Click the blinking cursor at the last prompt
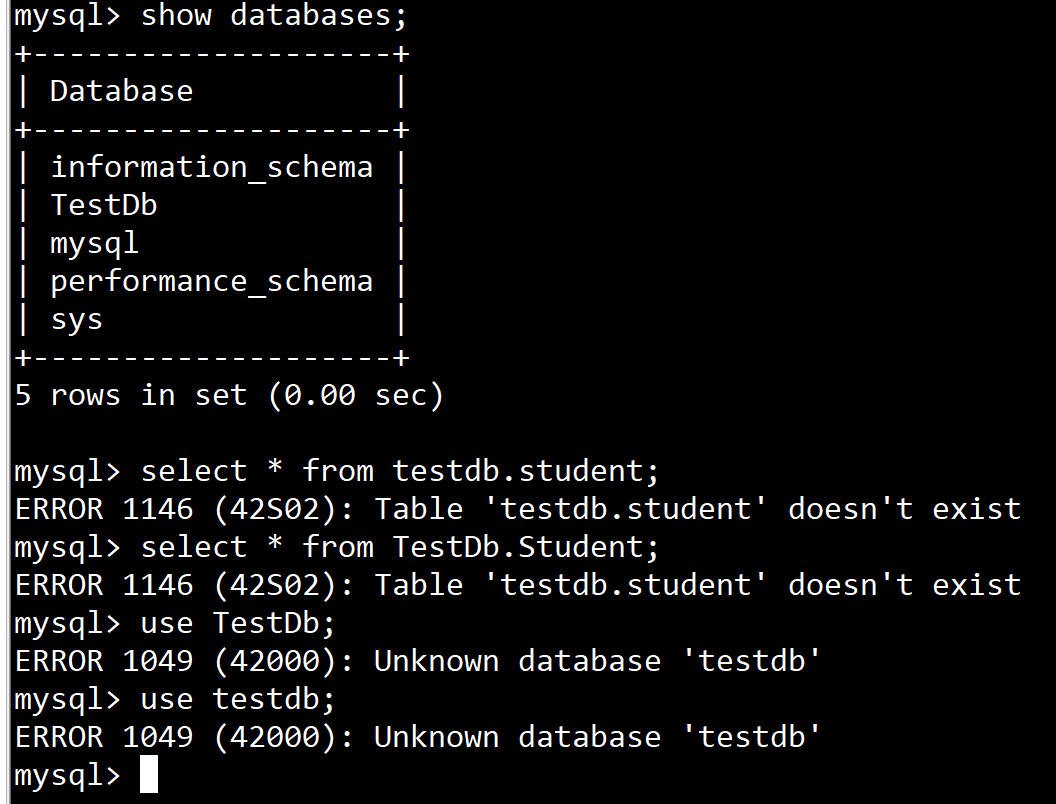This screenshot has height=804, width=1056. coord(149,775)
